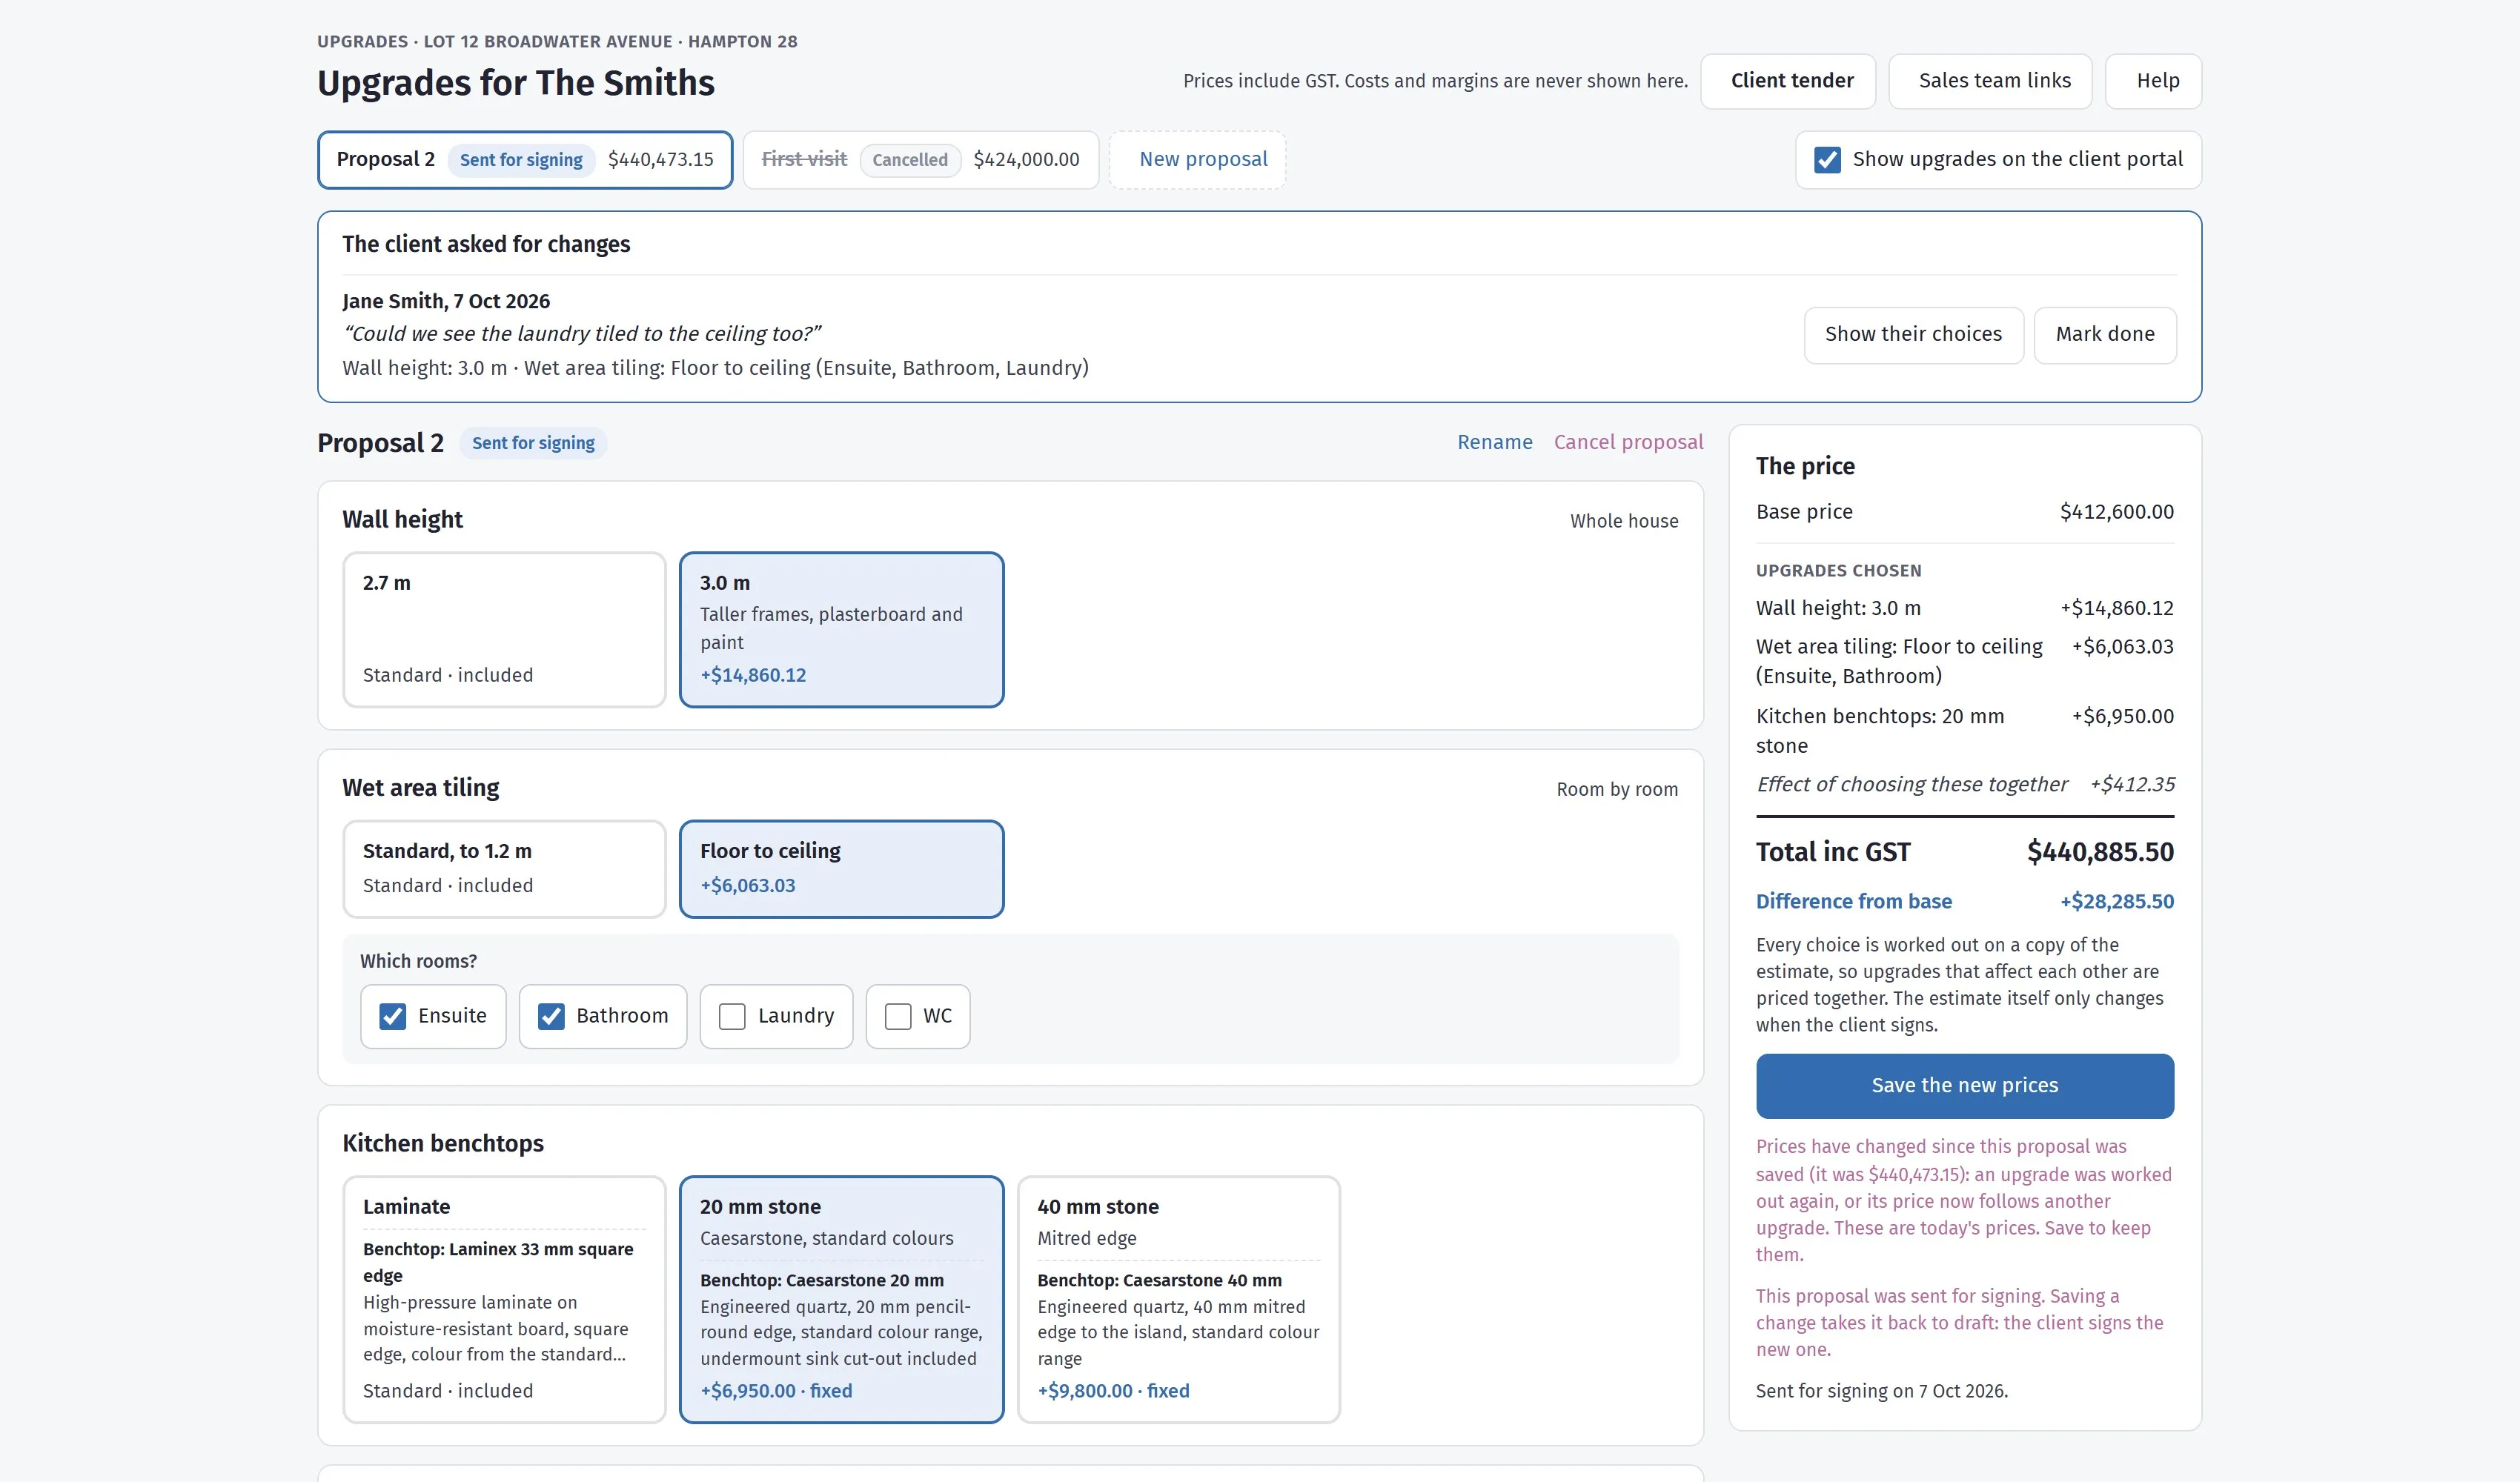This screenshot has width=2520, height=1482.
Task: Click the $440,885.50 total inc GST
Action: 2100,852
